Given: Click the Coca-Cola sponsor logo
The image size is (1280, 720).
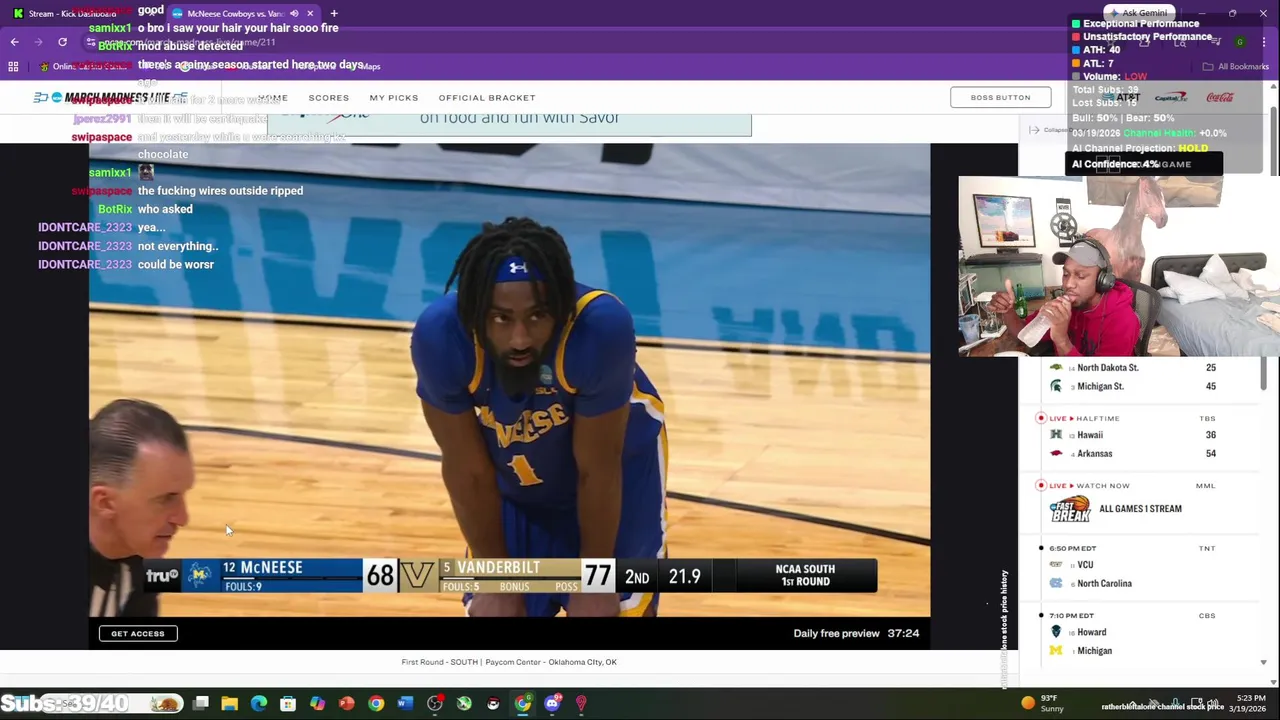Looking at the screenshot, I should point(1220,97).
